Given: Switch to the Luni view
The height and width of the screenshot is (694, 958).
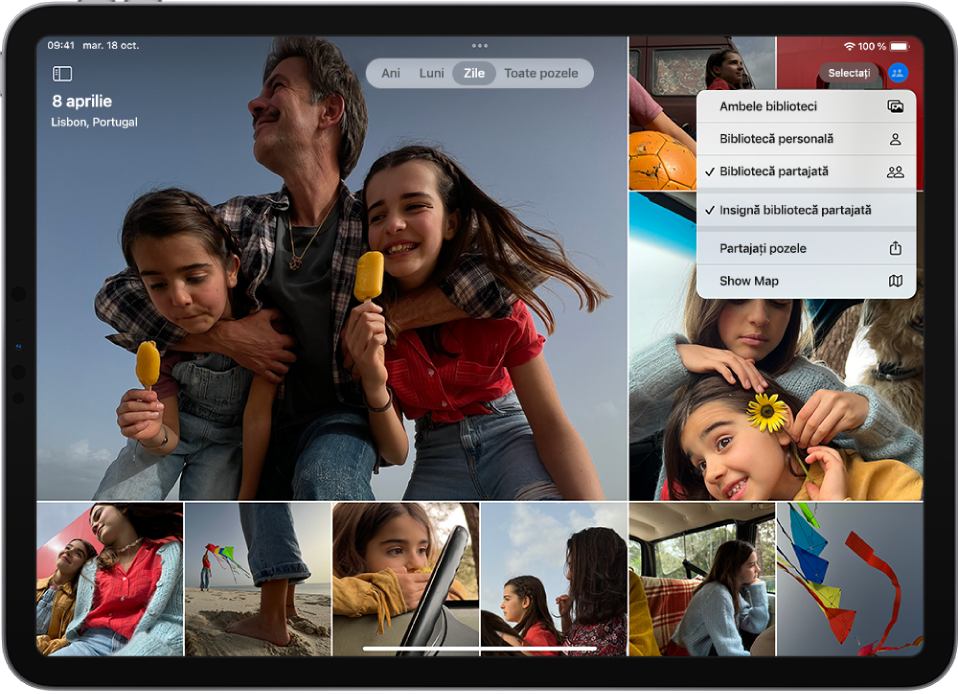Looking at the screenshot, I should pos(431,73).
